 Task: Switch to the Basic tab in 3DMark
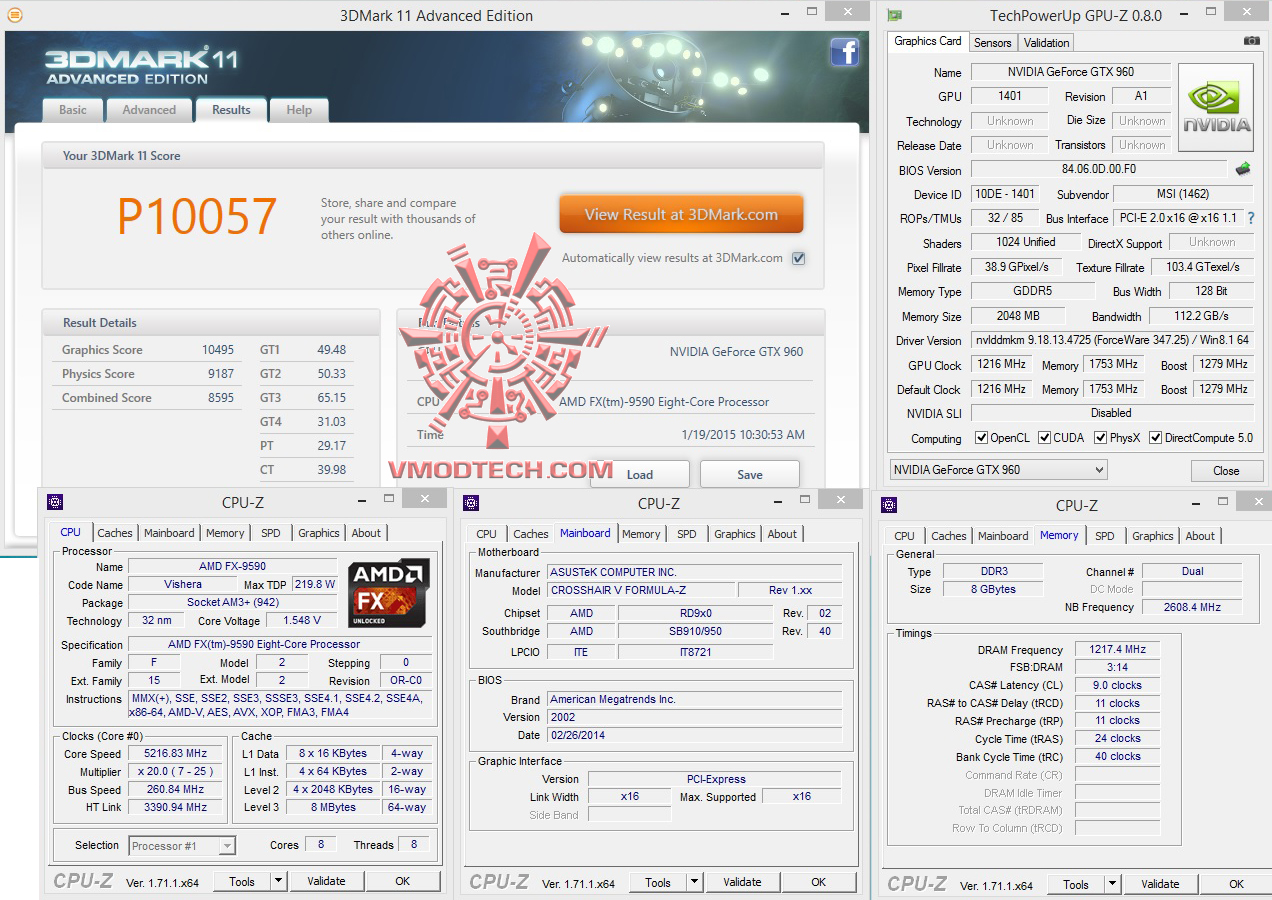tap(73, 110)
